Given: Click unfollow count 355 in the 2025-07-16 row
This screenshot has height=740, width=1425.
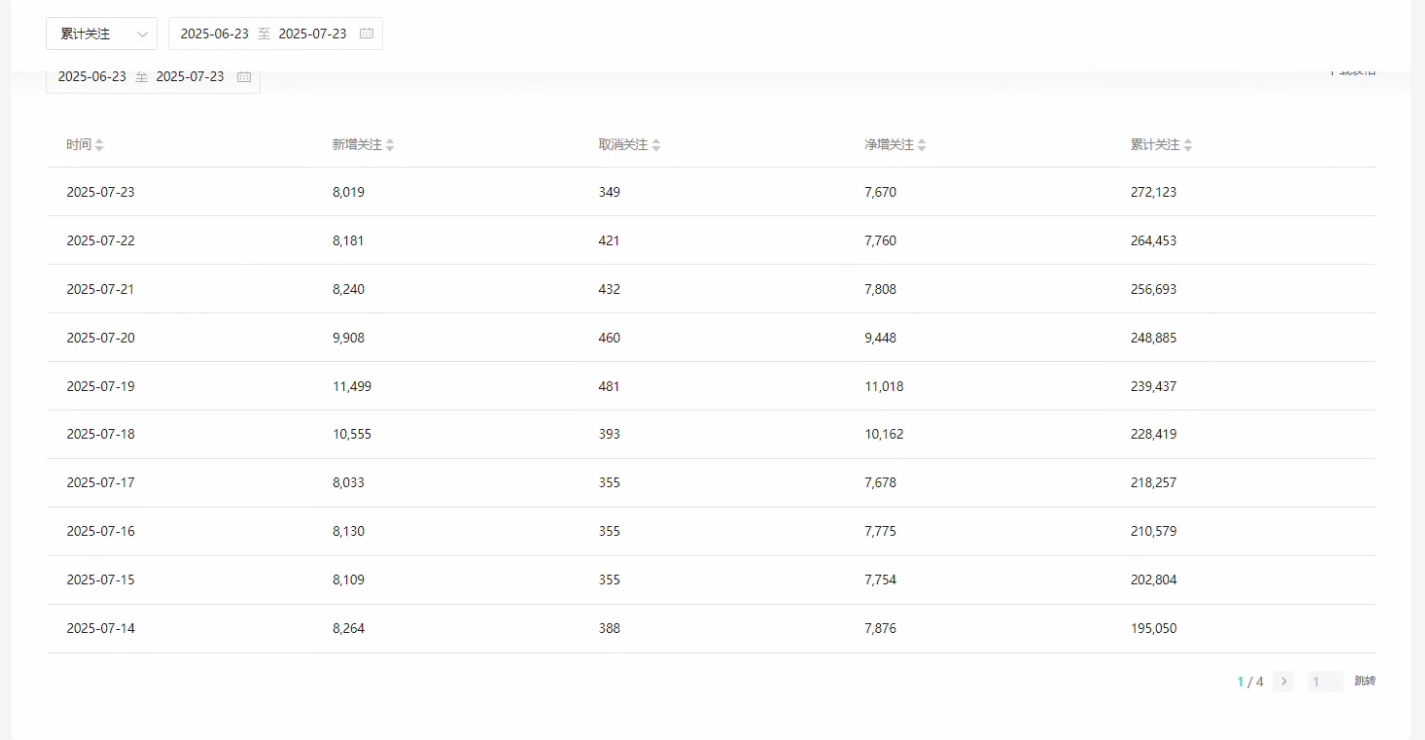Looking at the screenshot, I should pyautogui.click(x=609, y=531).
